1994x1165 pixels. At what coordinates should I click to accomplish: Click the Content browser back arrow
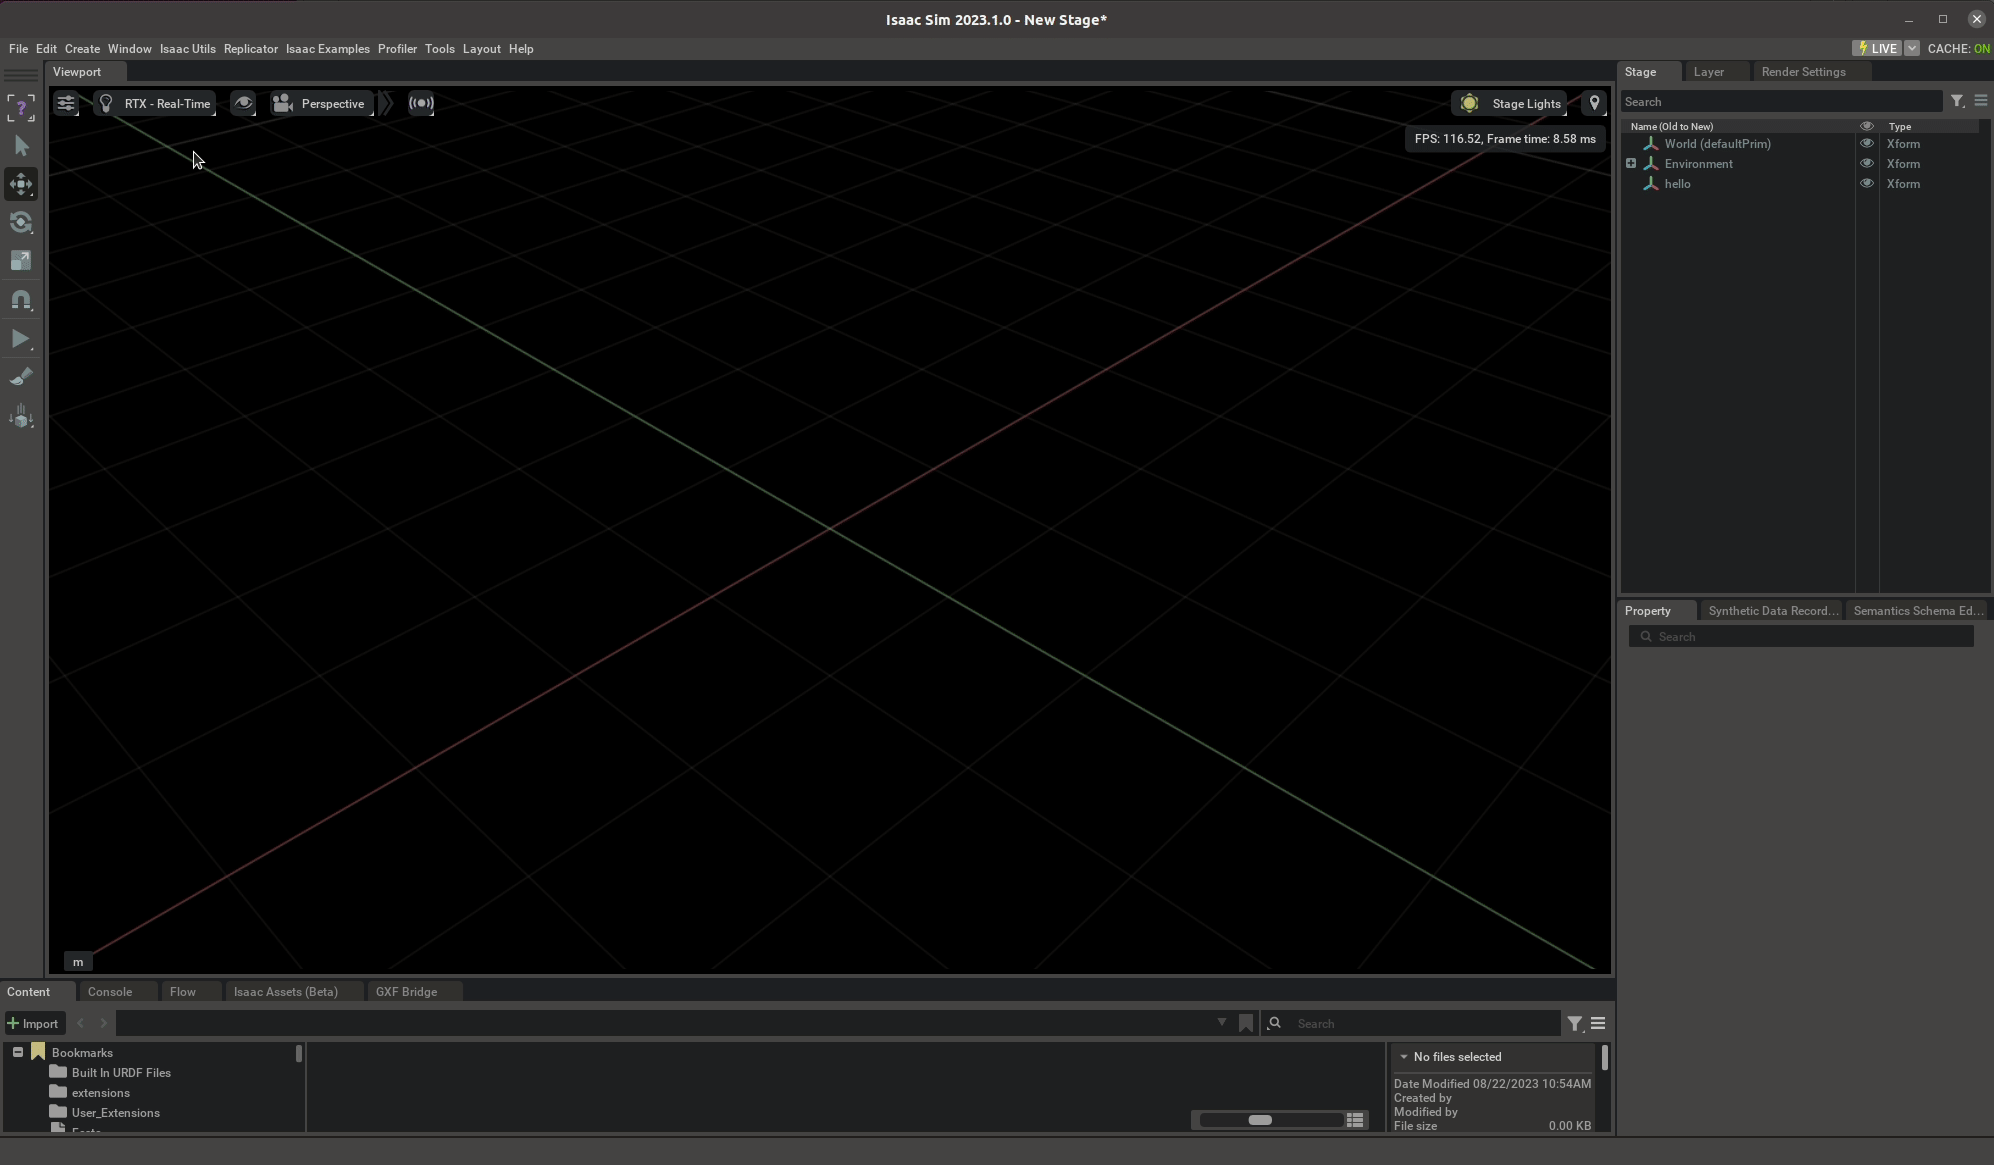click(81, 1023)
